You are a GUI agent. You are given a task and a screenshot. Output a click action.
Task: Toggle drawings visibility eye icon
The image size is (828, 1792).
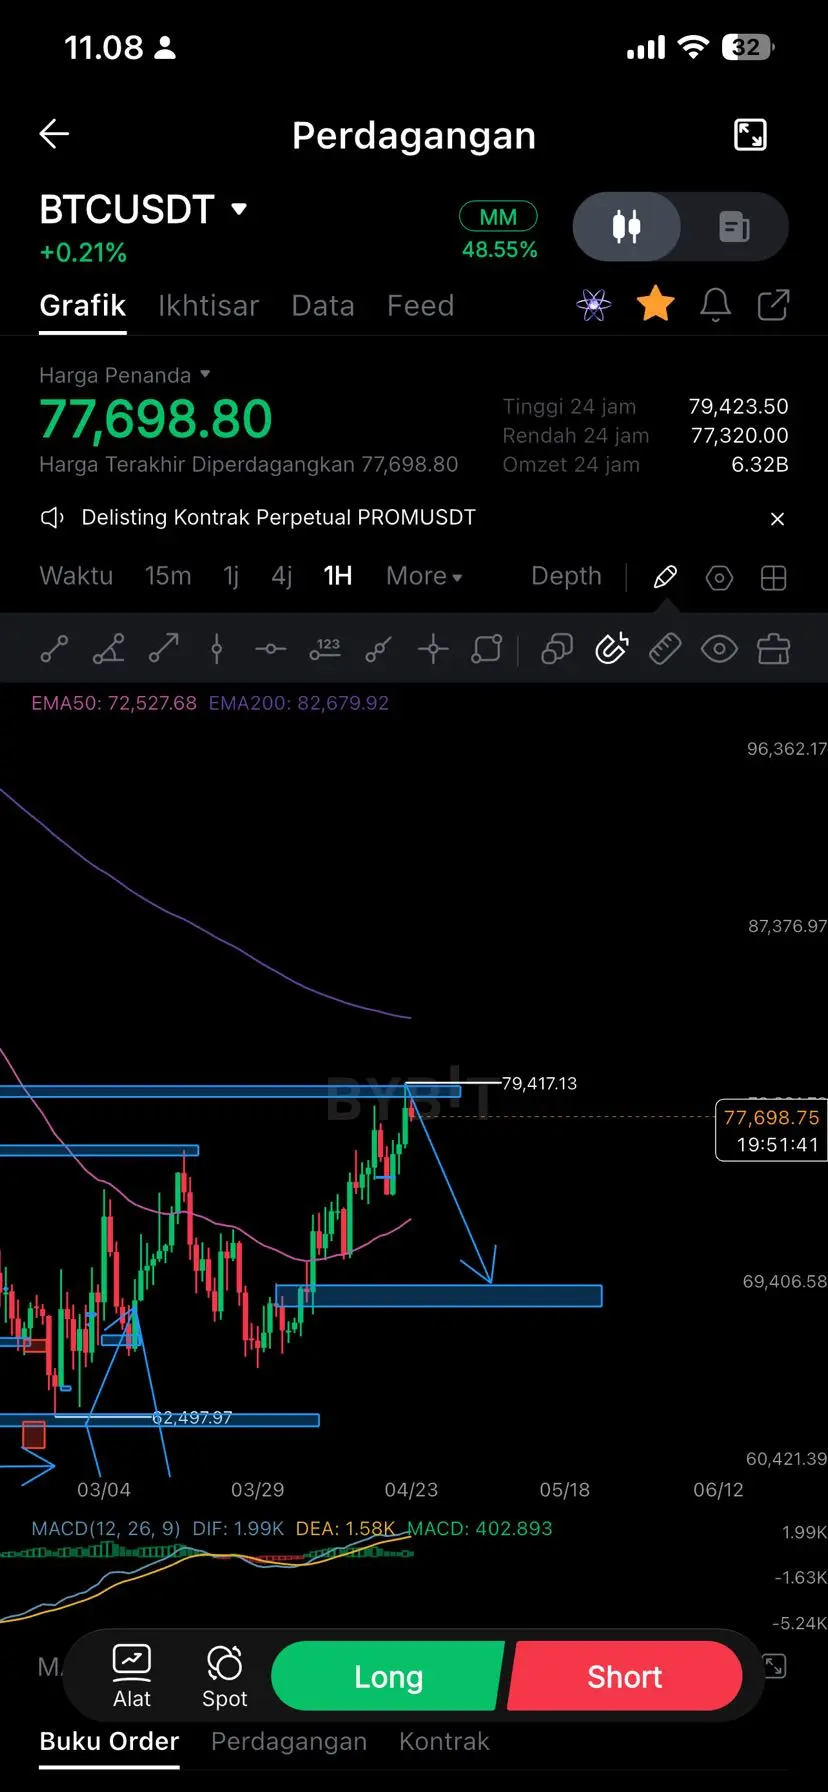coord(719,649)
